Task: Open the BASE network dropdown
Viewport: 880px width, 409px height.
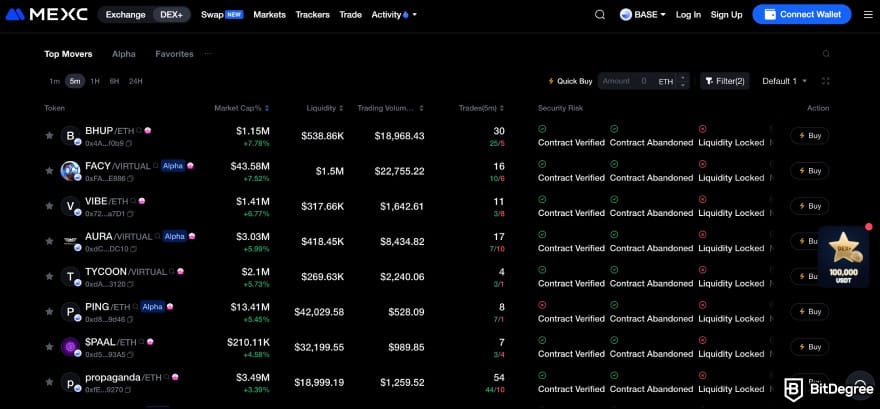Action: (643, 15)
